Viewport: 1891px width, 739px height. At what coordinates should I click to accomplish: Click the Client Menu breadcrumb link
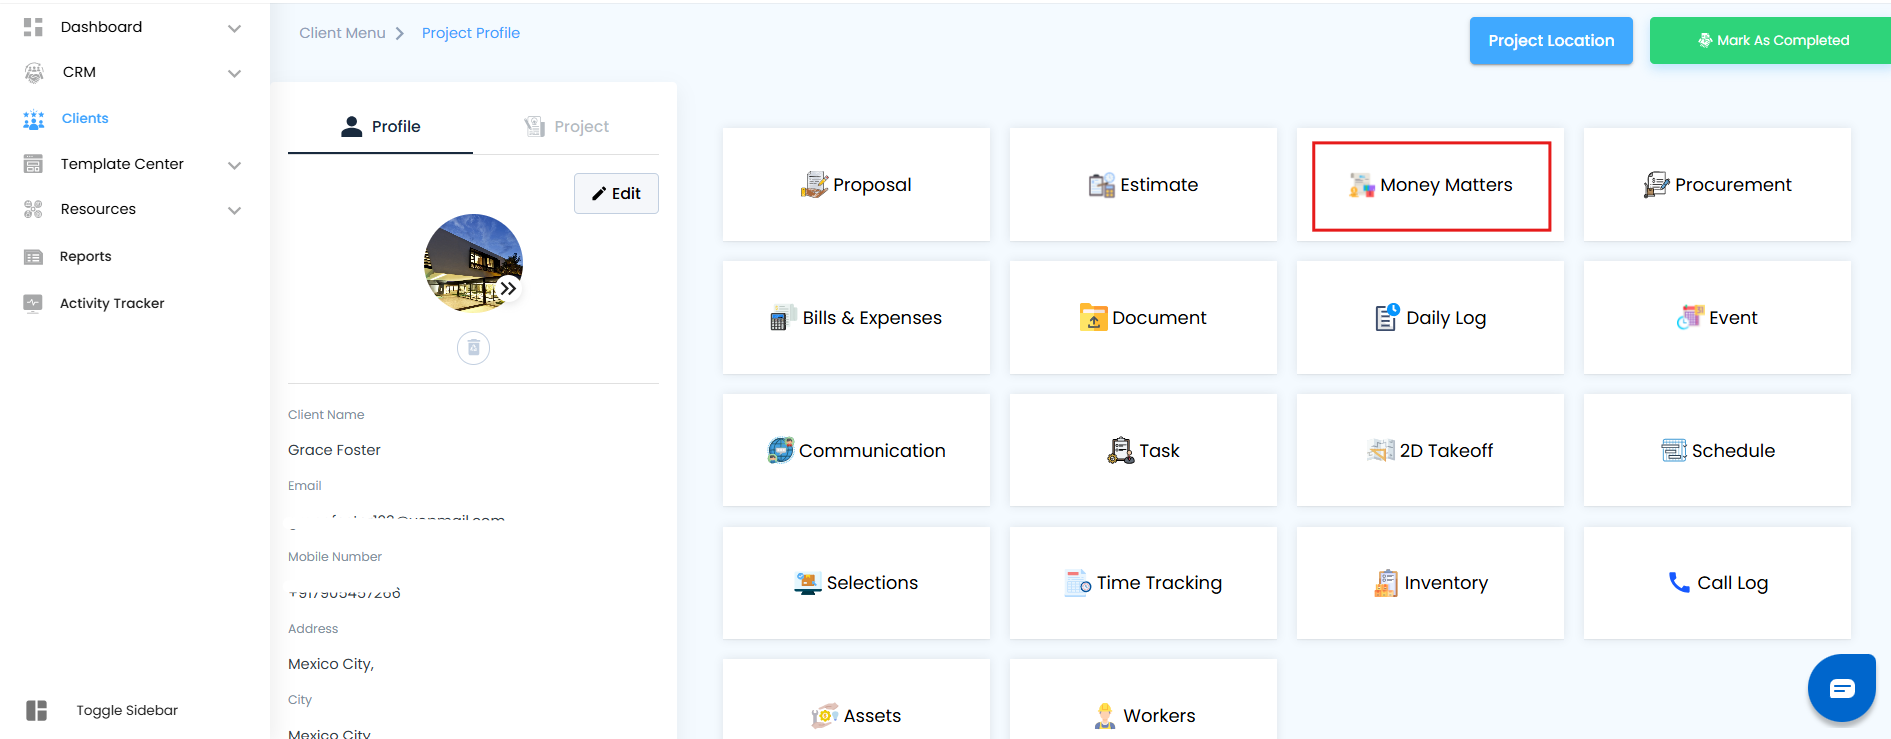coord(342,33)
